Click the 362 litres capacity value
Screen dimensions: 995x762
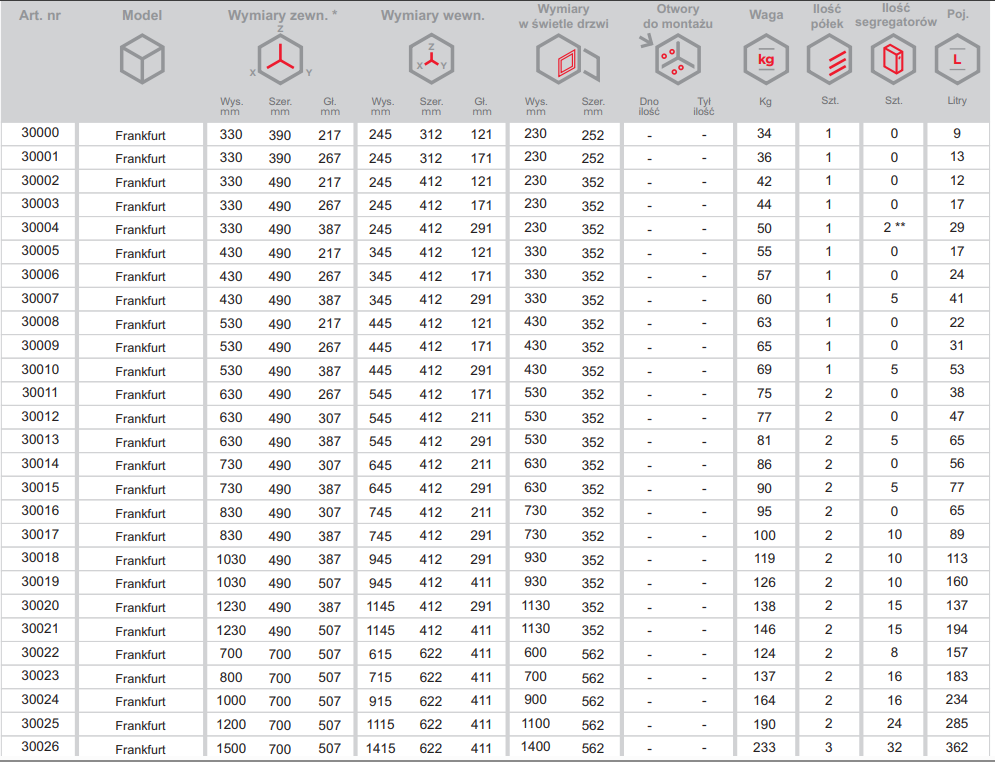point(957,748)
